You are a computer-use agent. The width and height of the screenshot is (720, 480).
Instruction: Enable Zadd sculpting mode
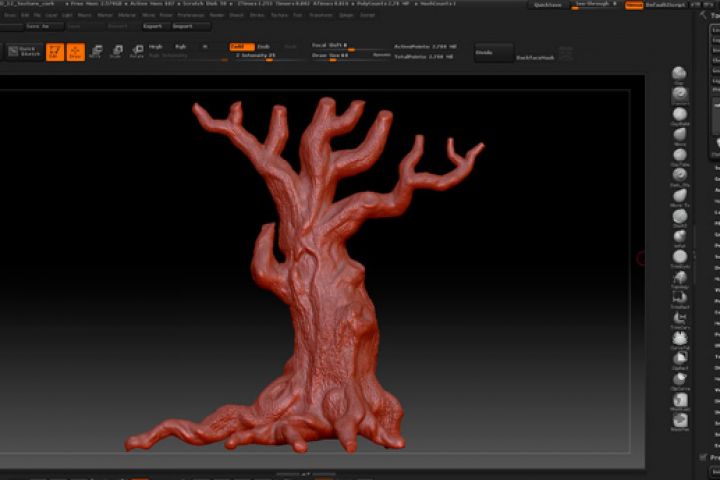point(241,47)
